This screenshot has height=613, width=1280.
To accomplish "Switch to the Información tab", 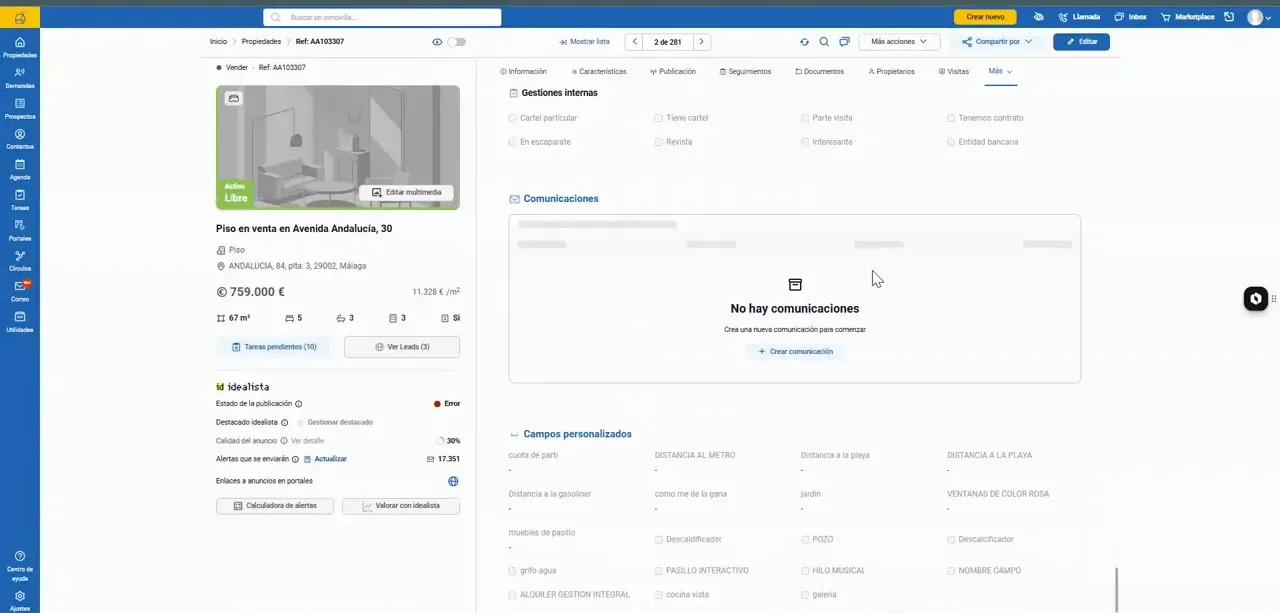I will coord(523,72).
